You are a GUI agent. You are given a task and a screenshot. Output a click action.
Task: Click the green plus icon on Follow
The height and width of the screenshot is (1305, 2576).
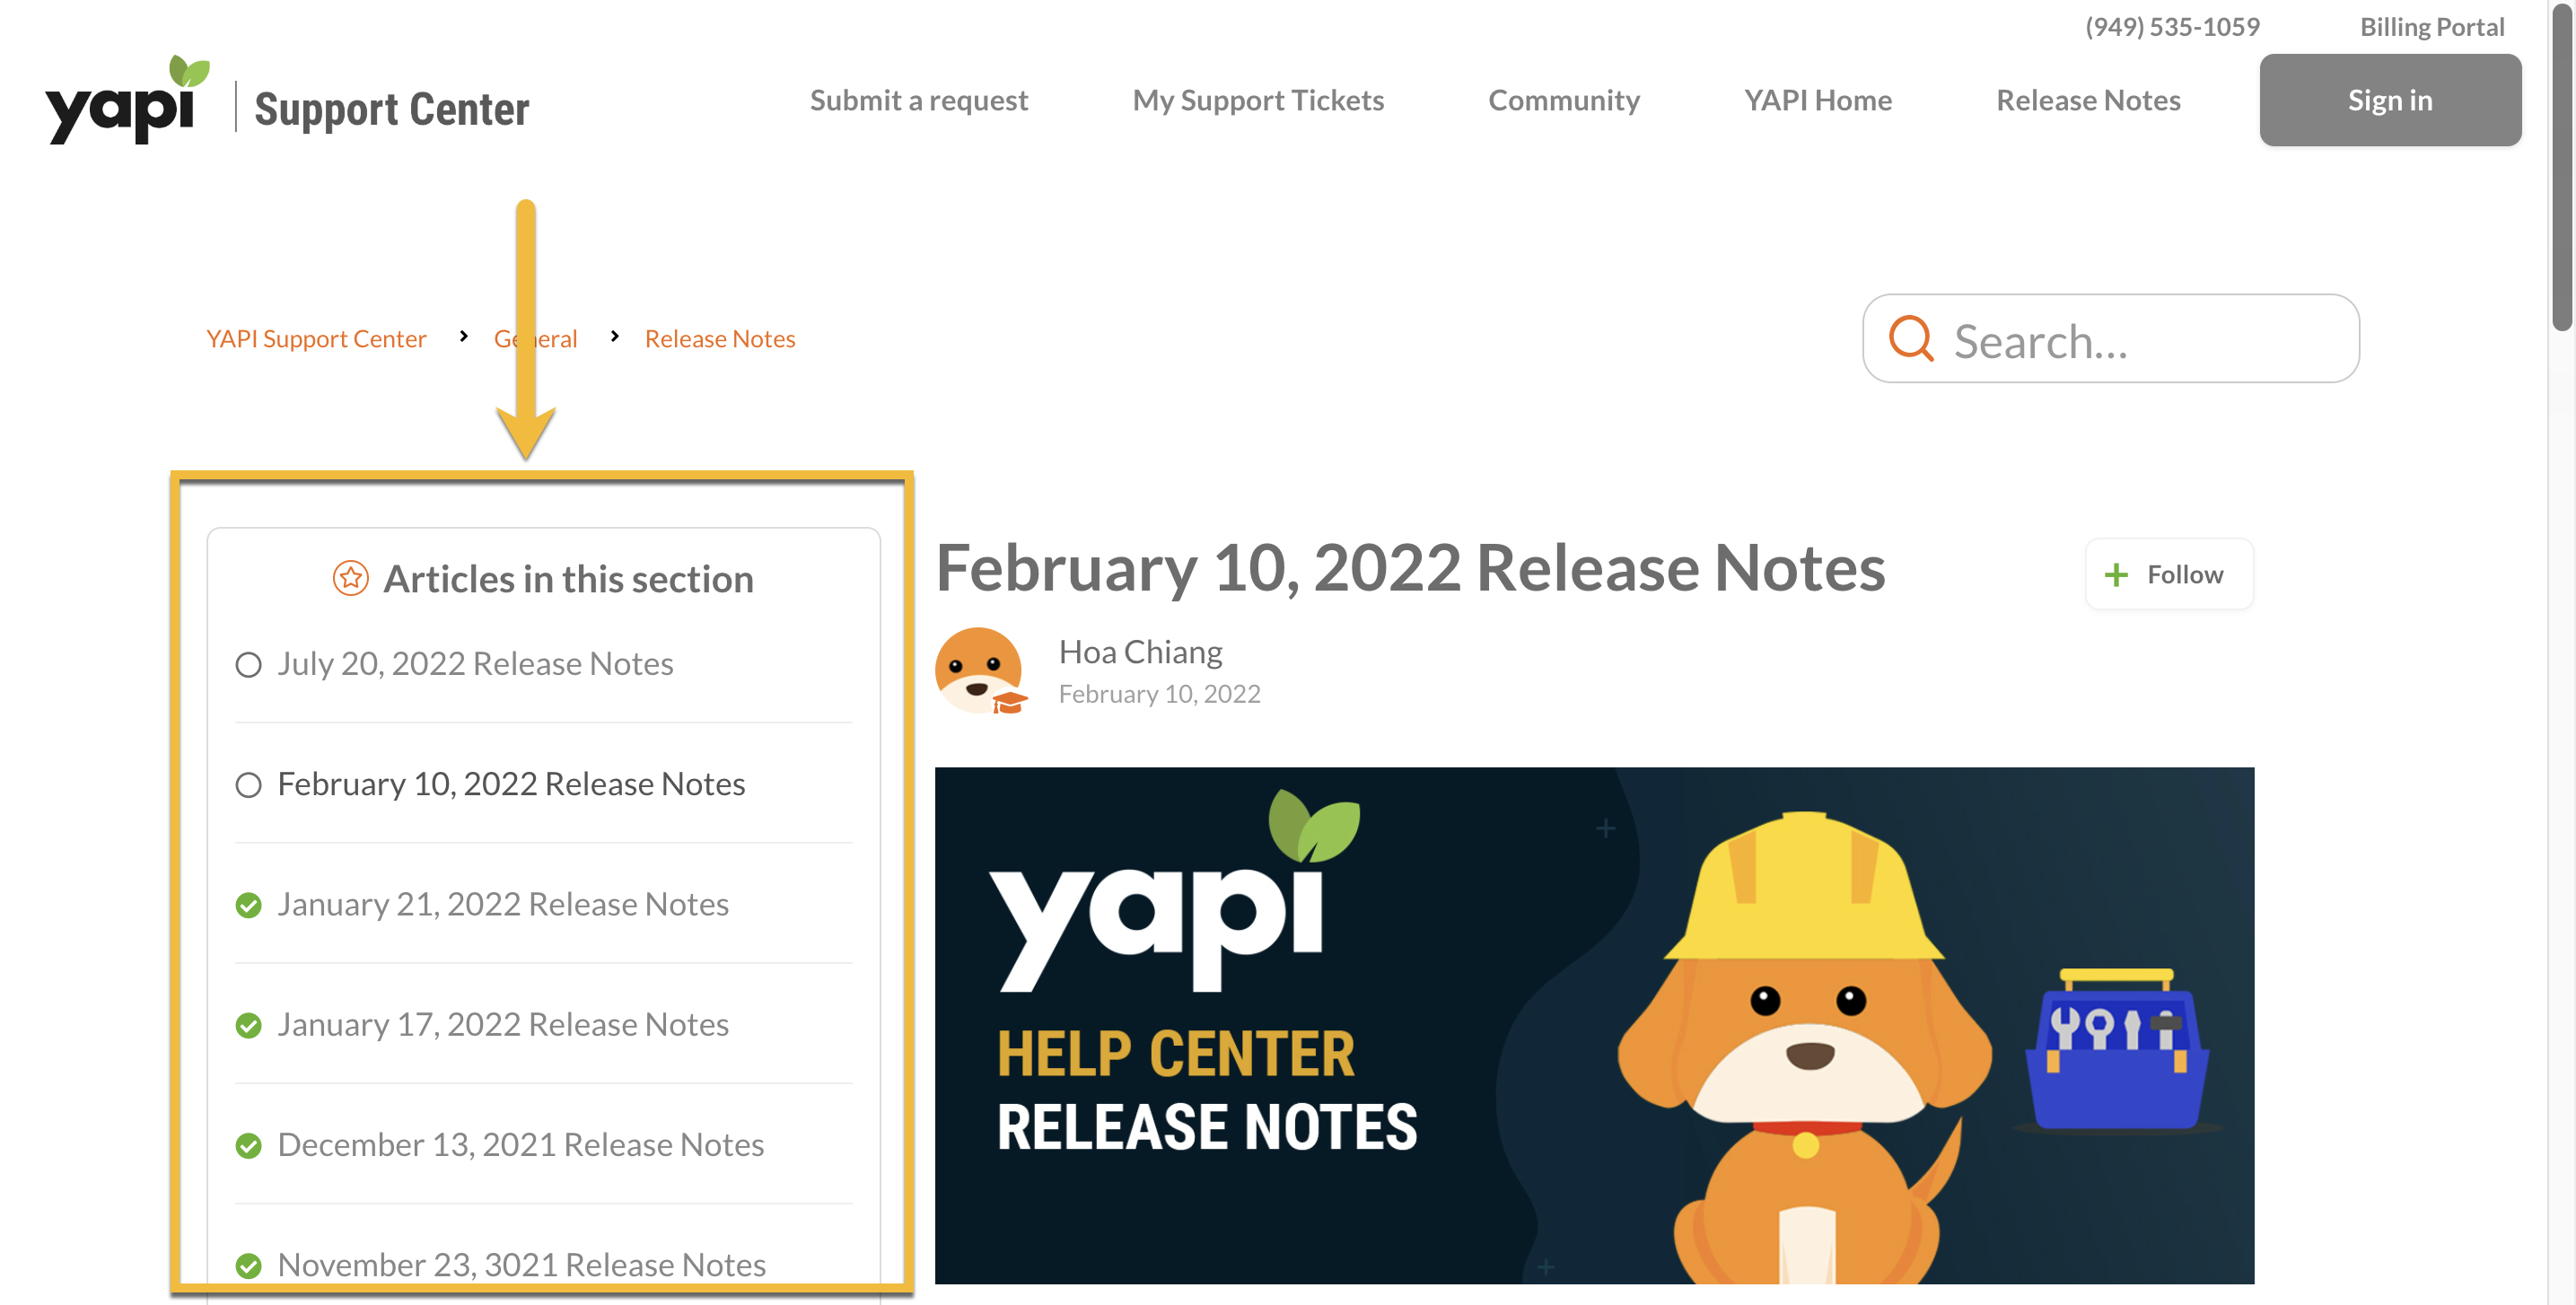pyautogui.click(x=2116, y=575)
